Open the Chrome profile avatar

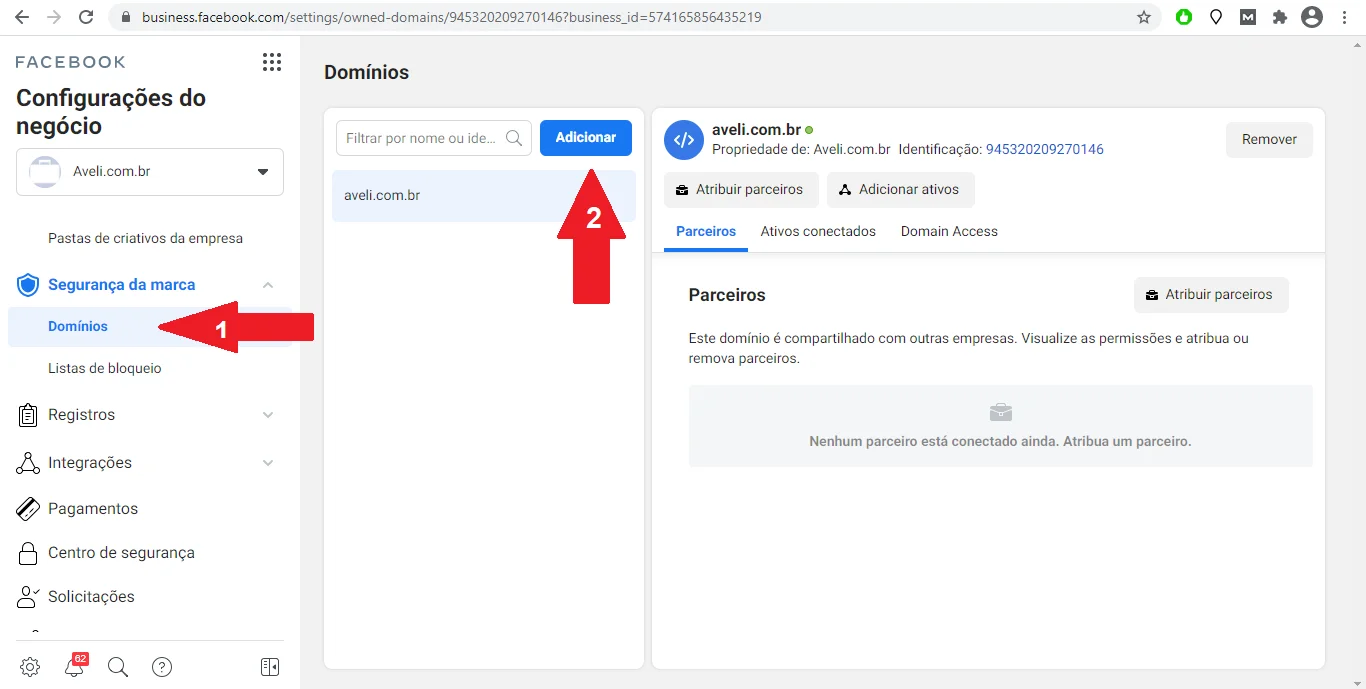coord(1312,17)
